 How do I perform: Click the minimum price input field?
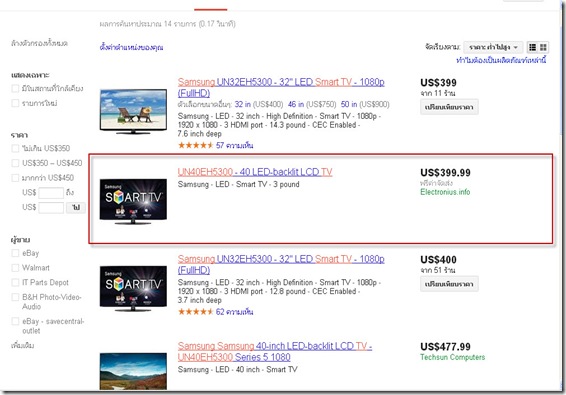point(51,193)
